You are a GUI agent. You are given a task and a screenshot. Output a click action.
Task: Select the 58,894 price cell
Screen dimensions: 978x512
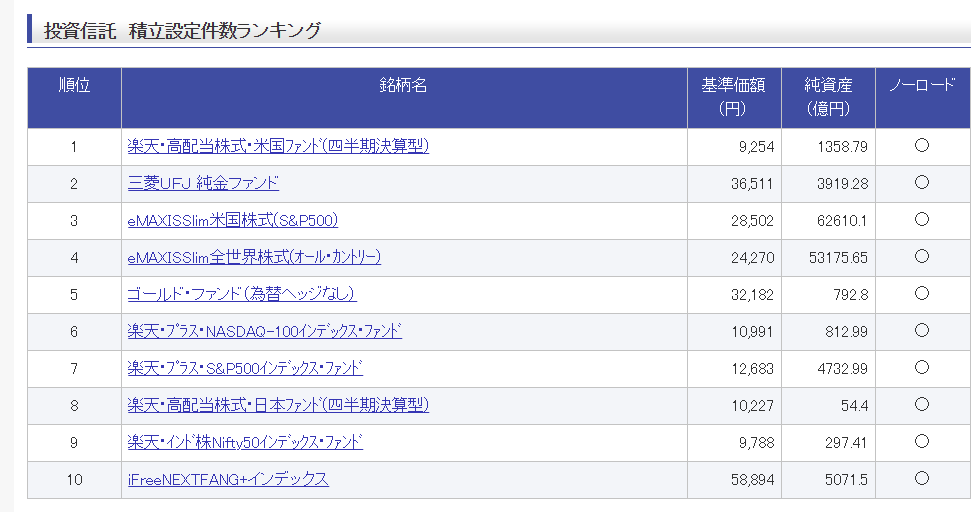734,480
